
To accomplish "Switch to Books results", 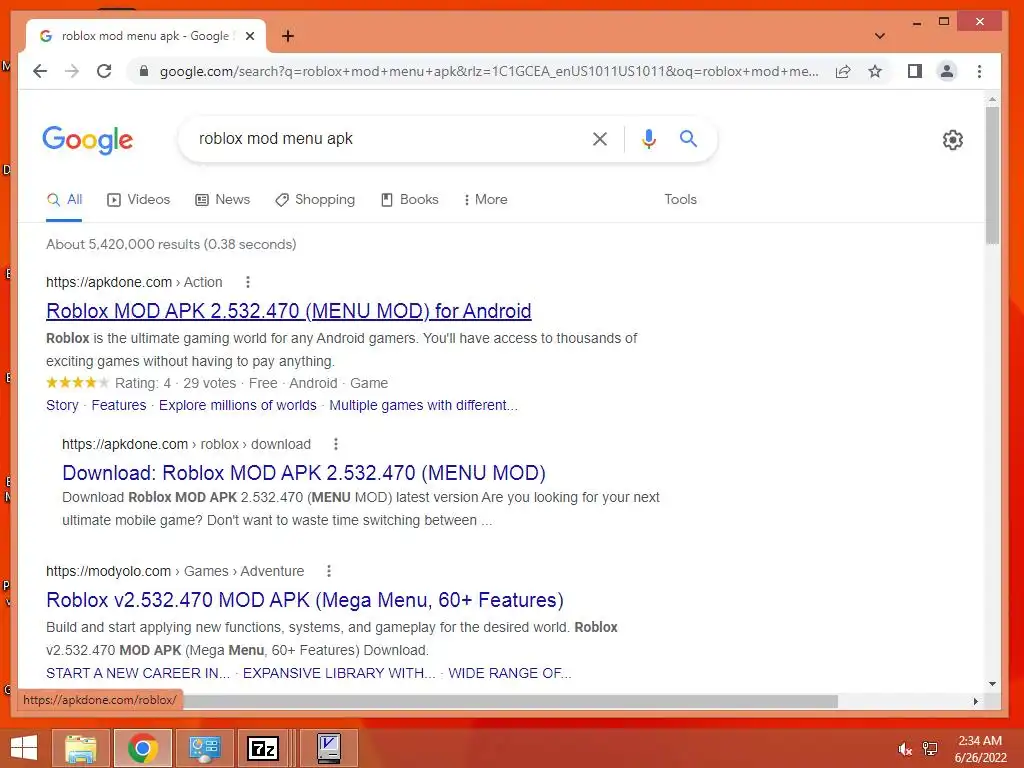I will [410, 200].
